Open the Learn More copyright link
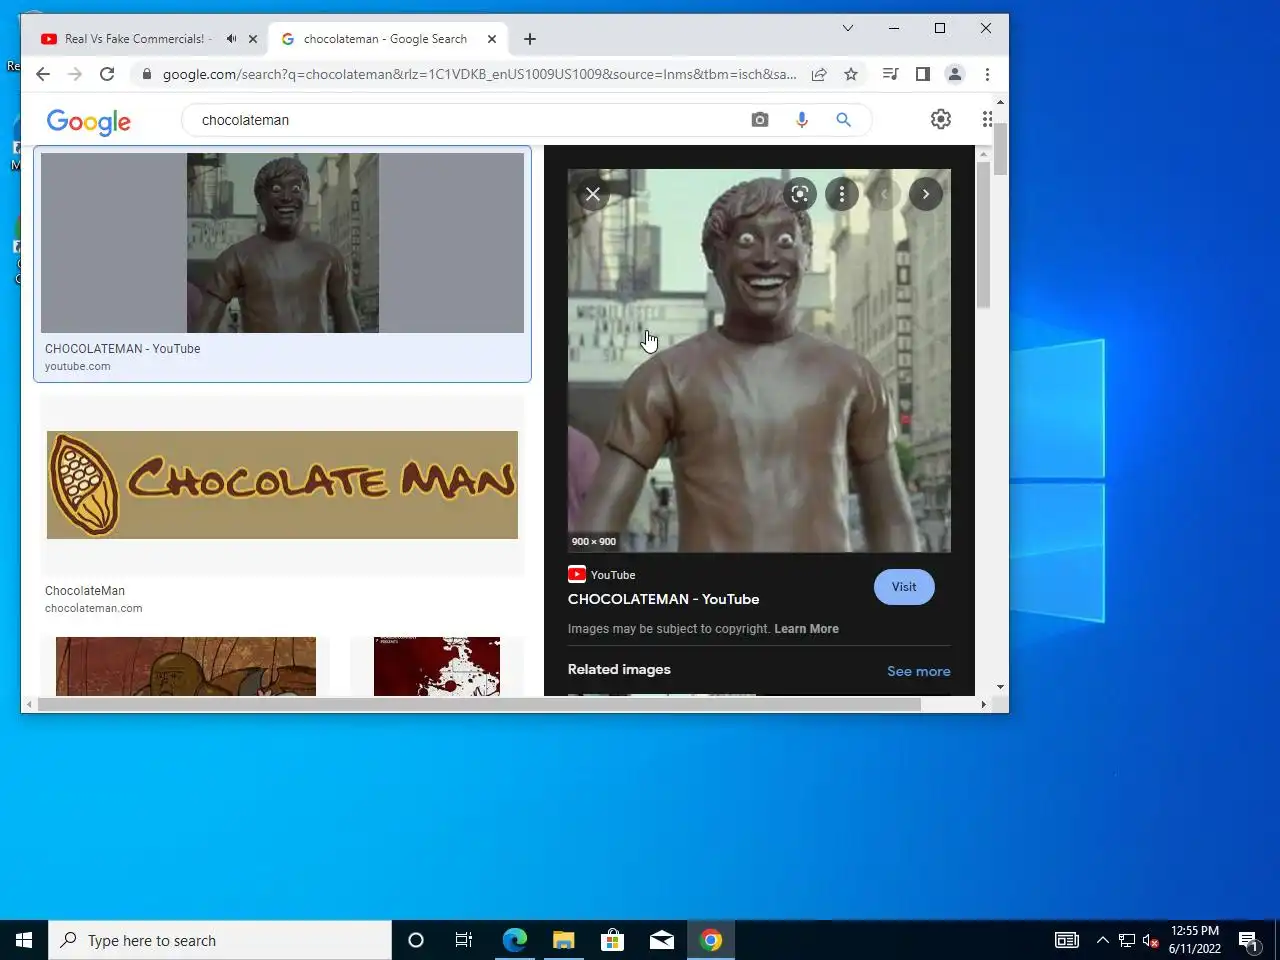Screen dimensions: 1280x960 [x=806, y=629]
